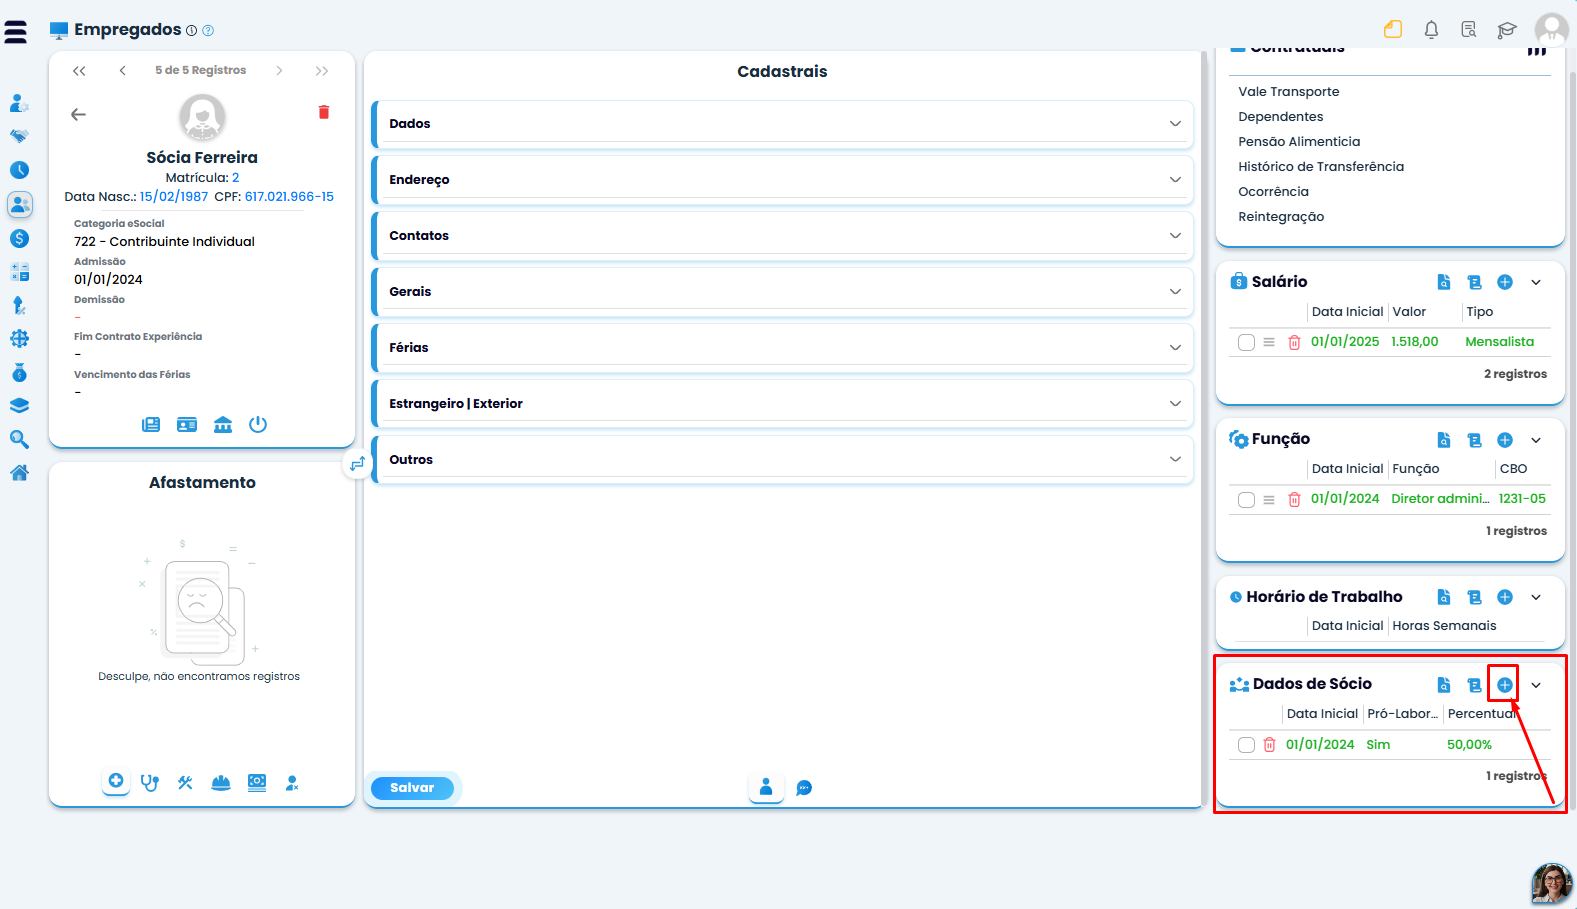Click the plus icon in Salário panel

(1504, 282)
